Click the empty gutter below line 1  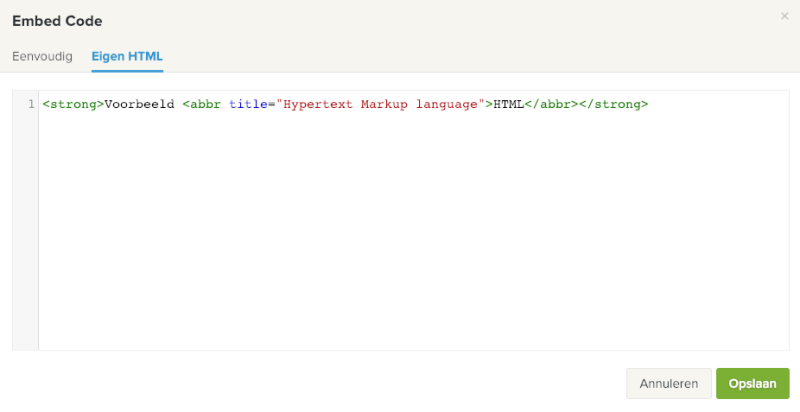tap(26, 230)
